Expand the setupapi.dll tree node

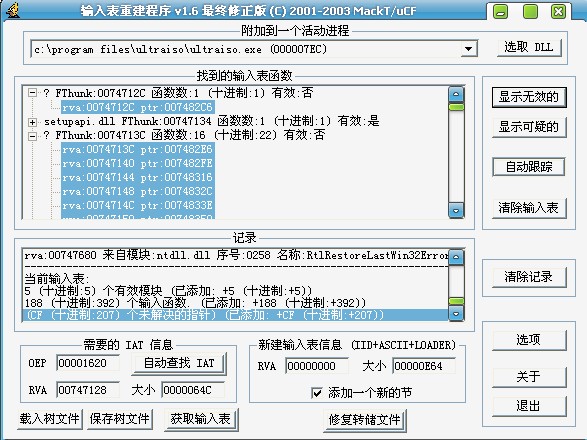[33, 122]
